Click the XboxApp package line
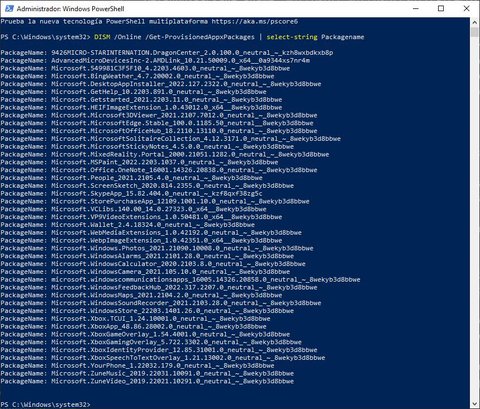480x409 pixels. 133,327
